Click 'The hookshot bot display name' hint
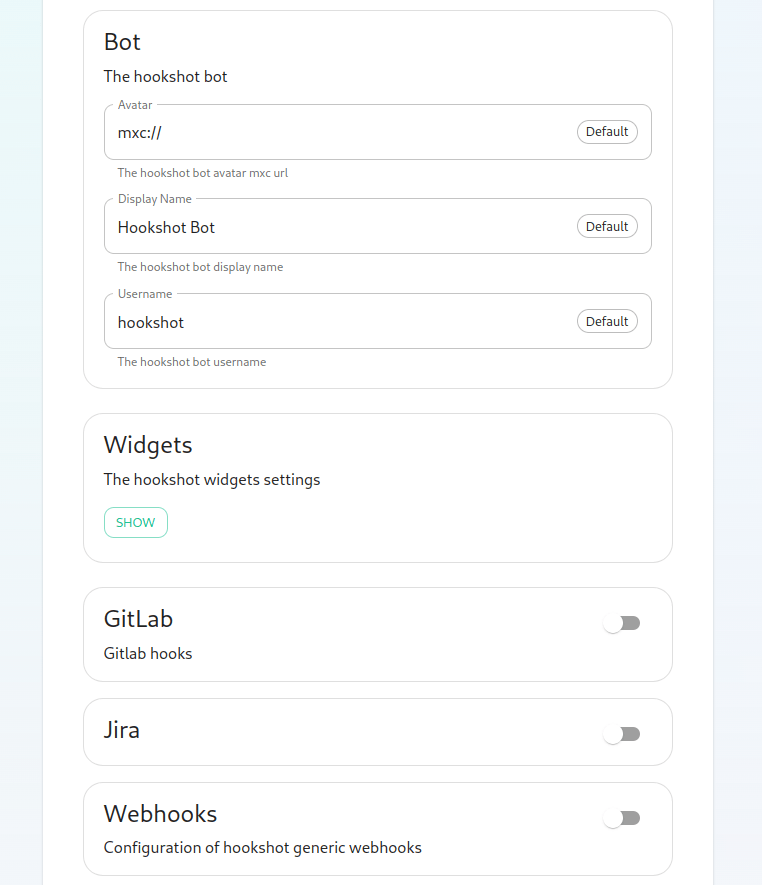762x885 pixels. tap(200, 267)
